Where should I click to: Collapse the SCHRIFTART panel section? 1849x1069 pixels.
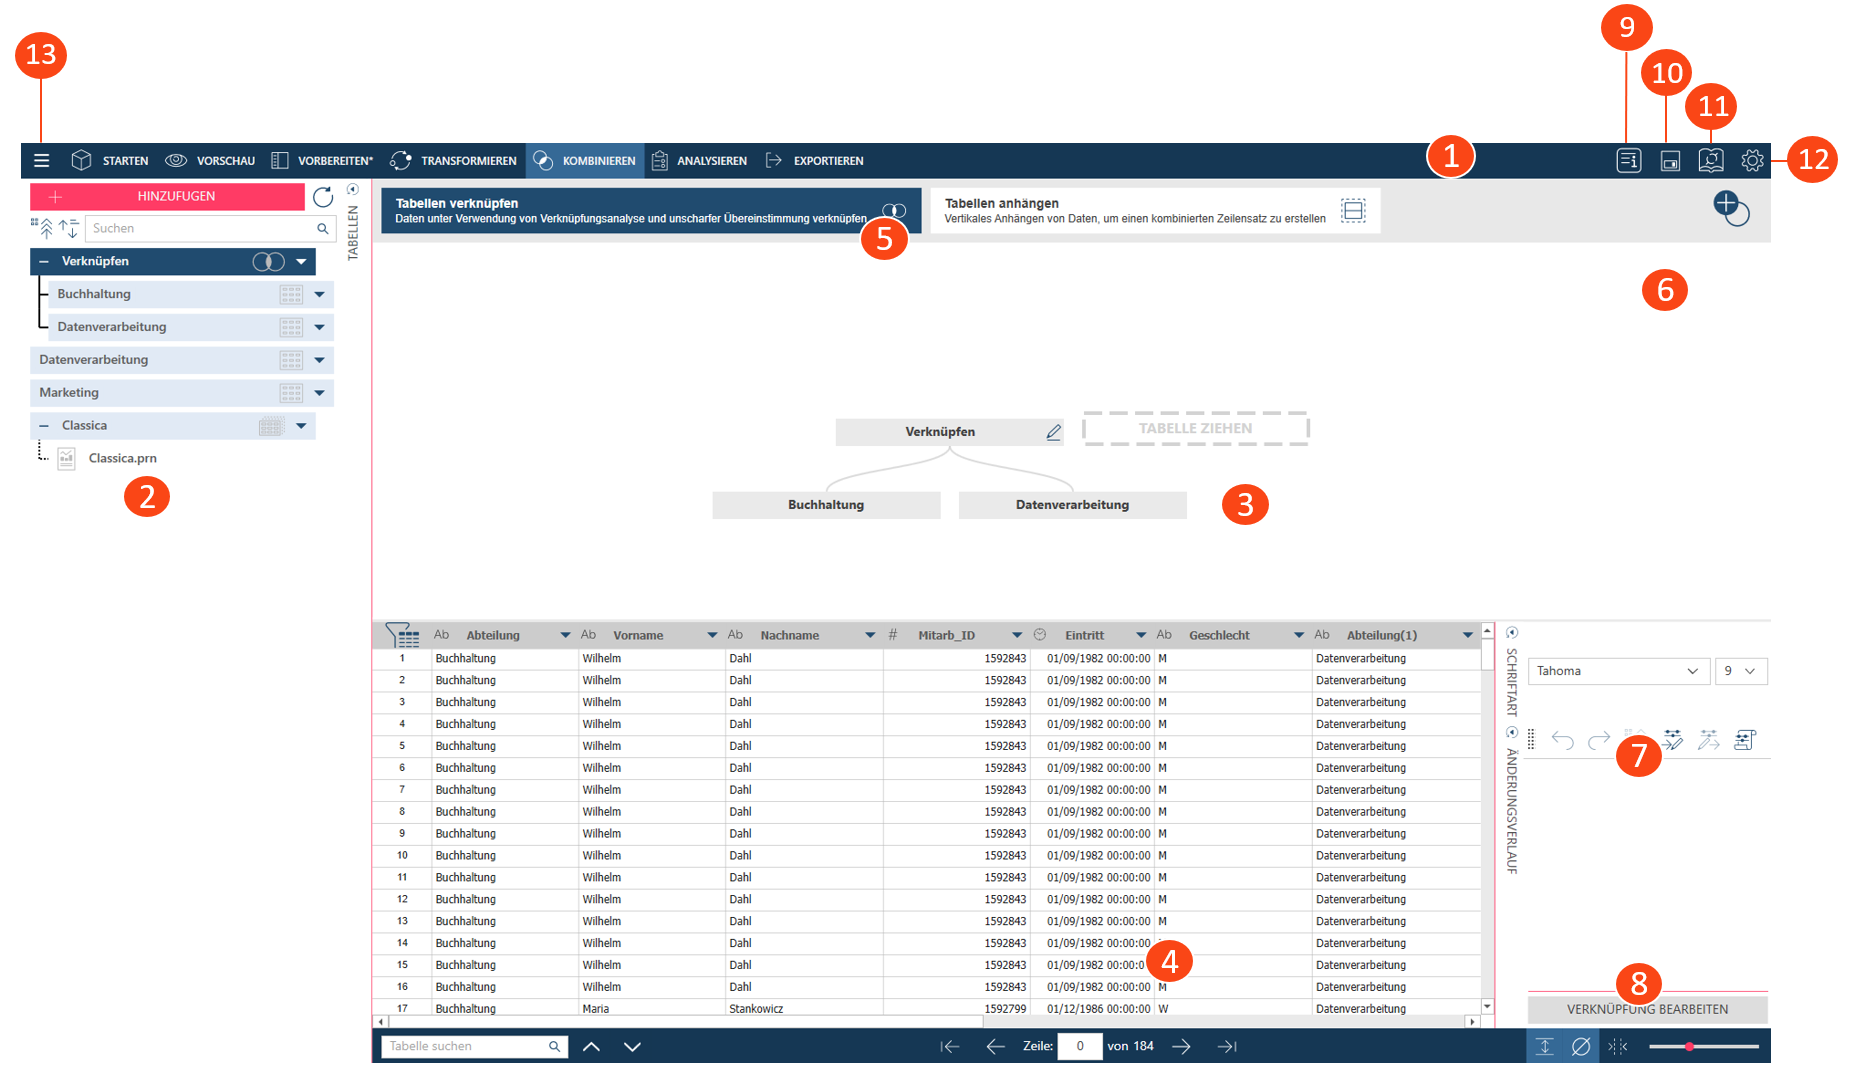[1512, 633]
